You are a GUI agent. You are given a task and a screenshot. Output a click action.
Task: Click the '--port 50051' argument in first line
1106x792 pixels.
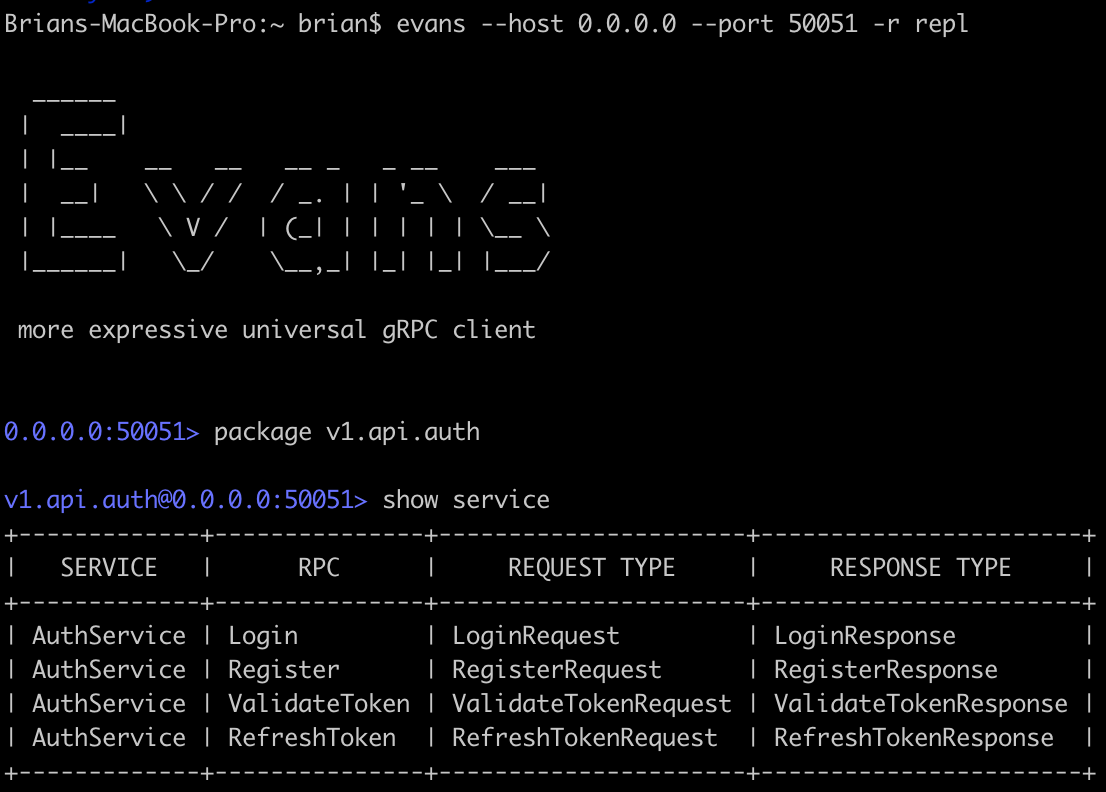pos(774,24)
